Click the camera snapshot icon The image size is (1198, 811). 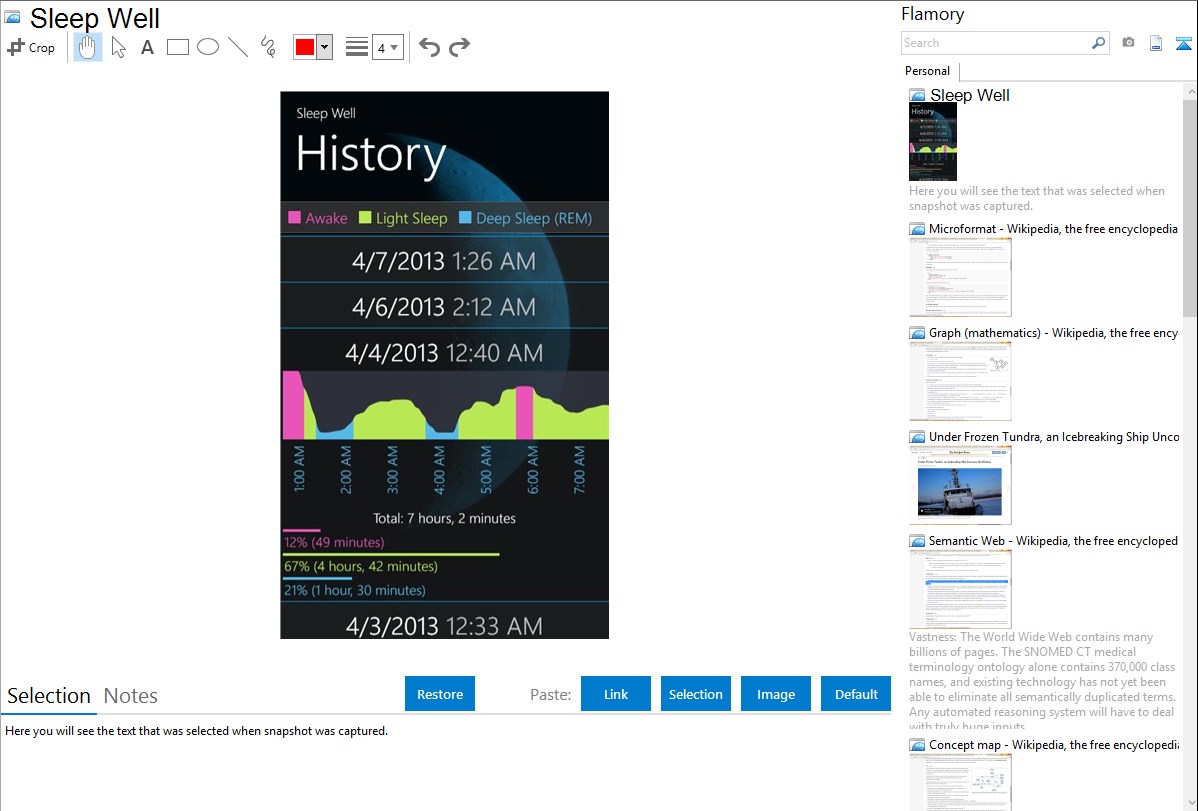click(x=1128, y=43)
